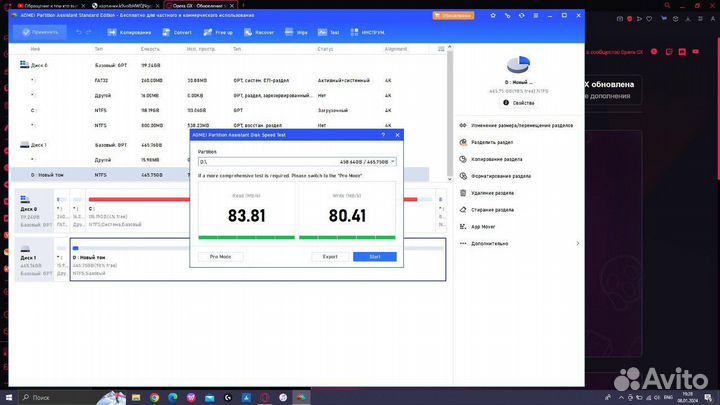Screen dimensions: 720x405
Task: Click the help question mark in Speed Test dialog
Action: [x=383, y=135]
